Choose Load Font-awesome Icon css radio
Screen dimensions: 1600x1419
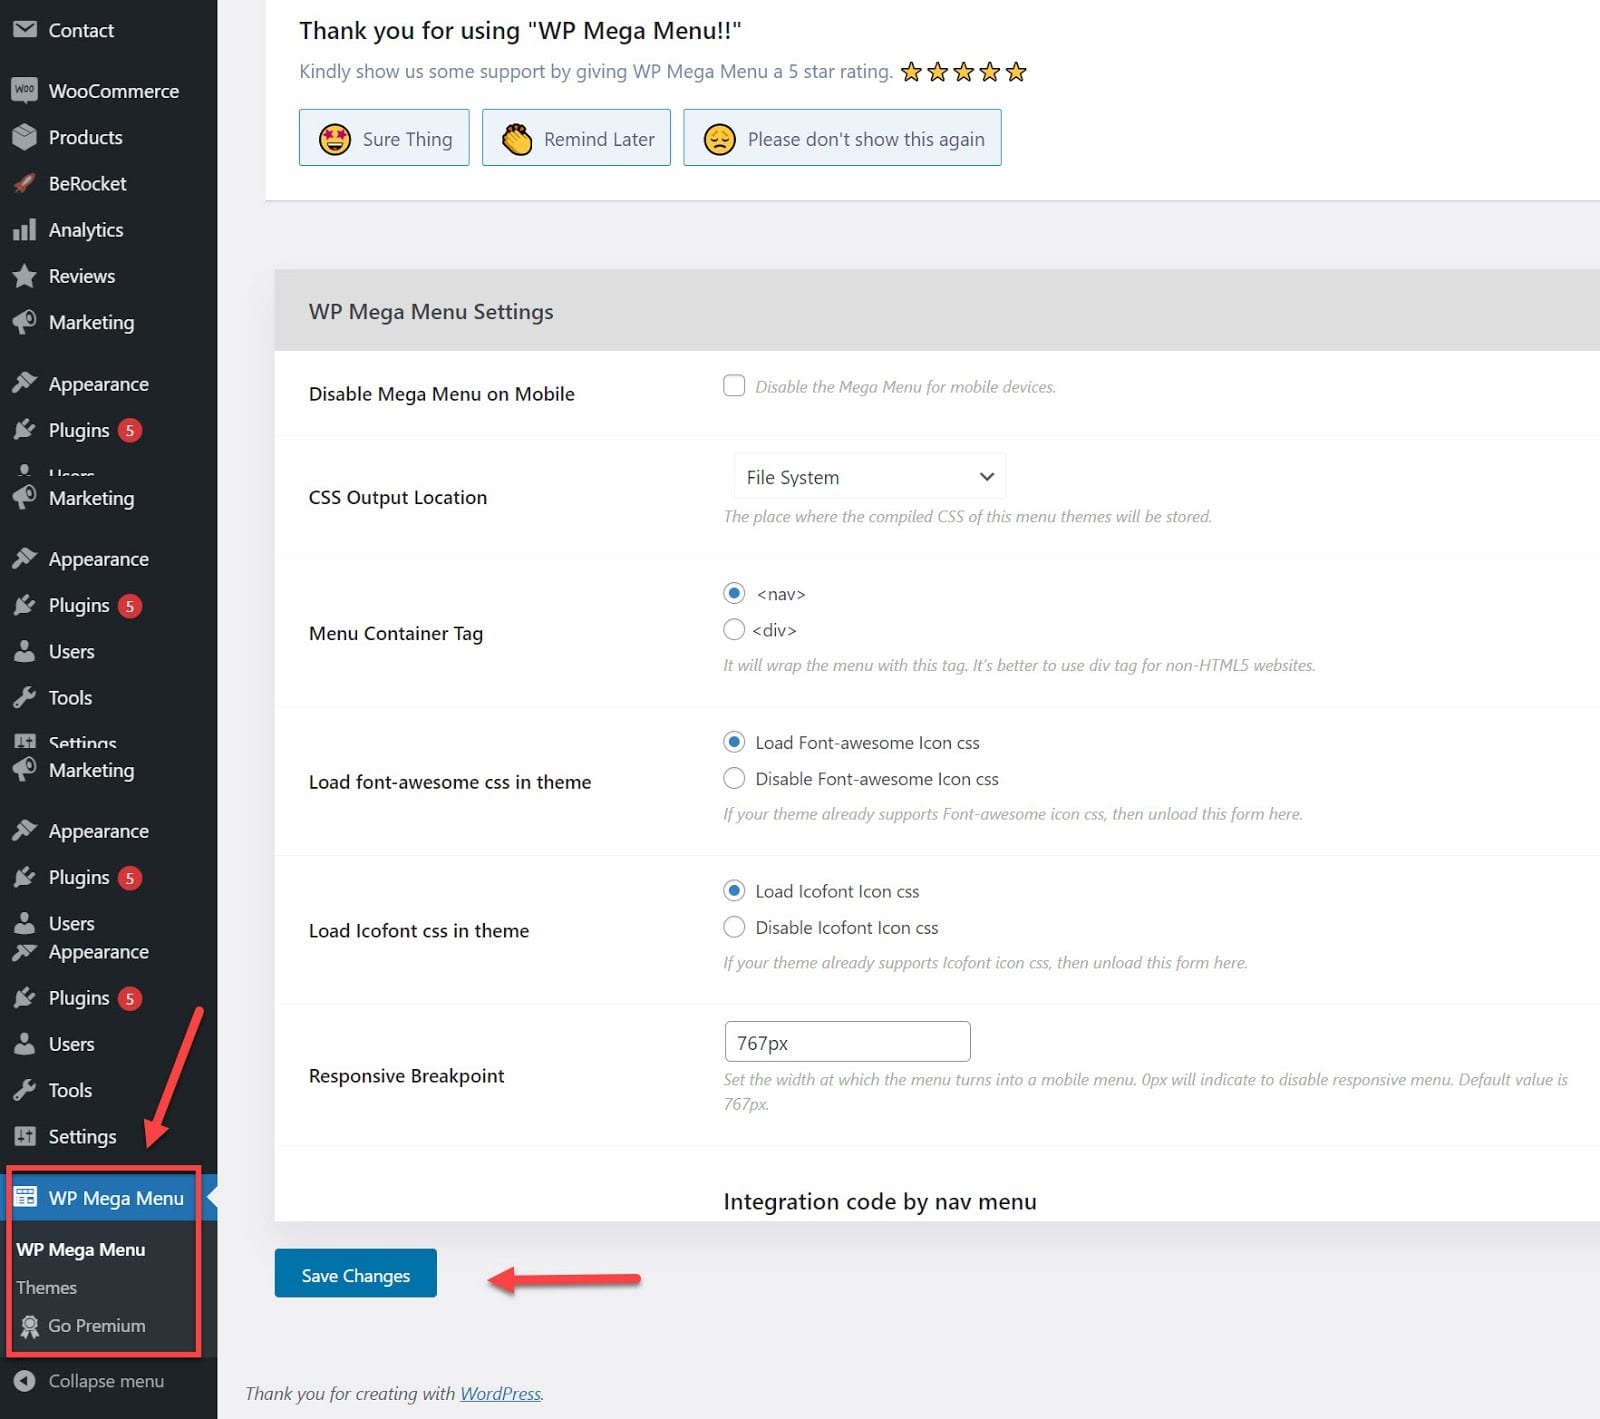coord(734,742)
